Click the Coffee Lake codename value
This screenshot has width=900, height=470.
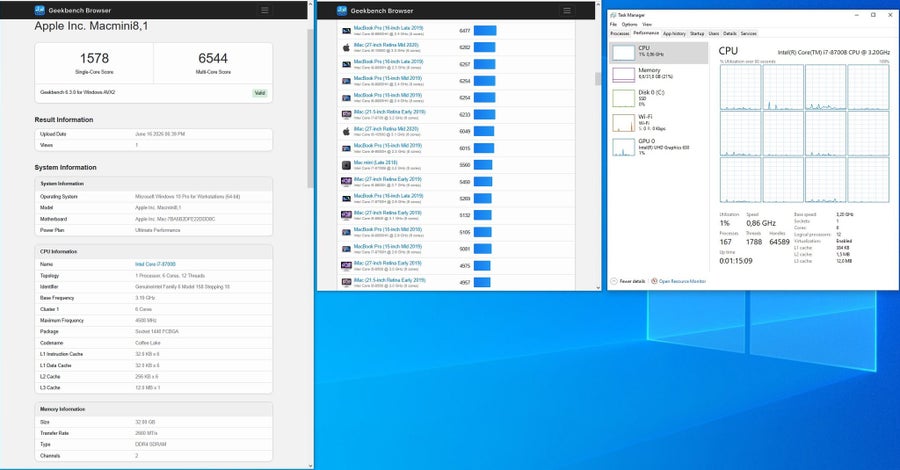click(147, 343)
